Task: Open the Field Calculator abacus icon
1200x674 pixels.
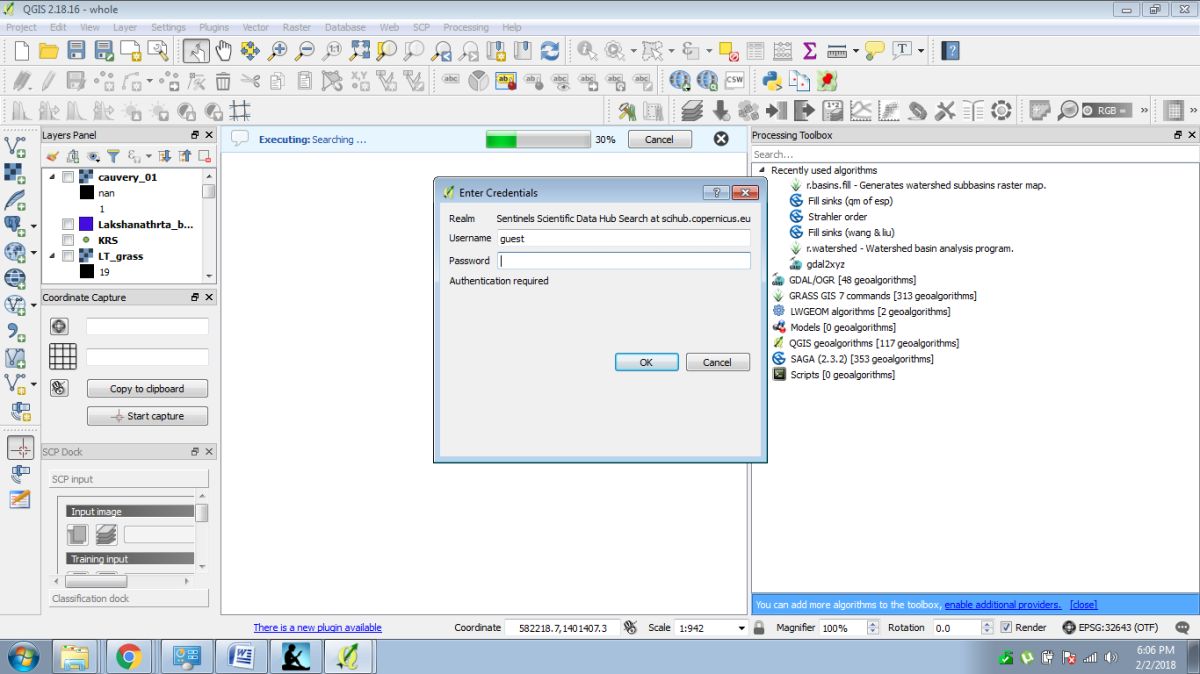Action: (783, 50)
